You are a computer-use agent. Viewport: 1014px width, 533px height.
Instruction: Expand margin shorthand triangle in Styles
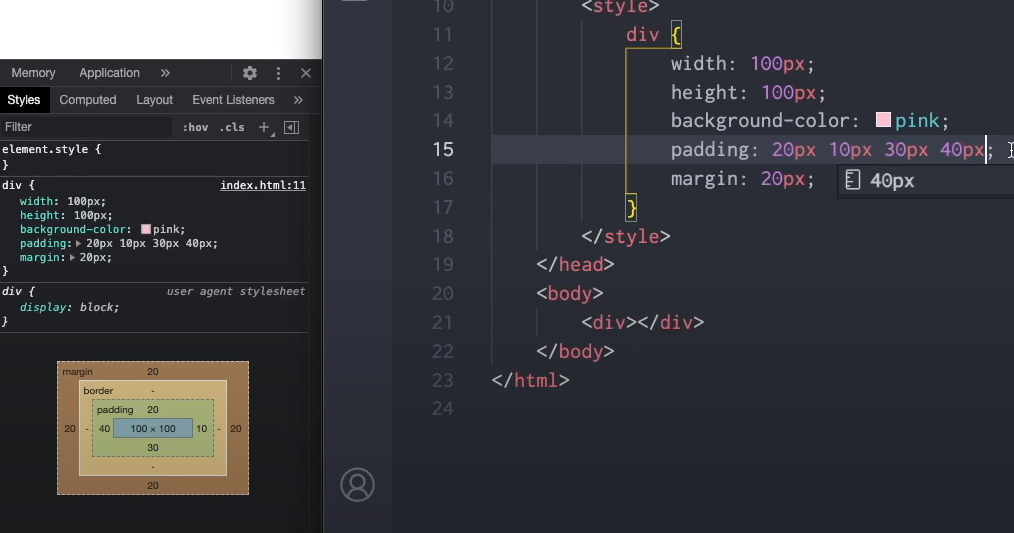pos(72,257)
